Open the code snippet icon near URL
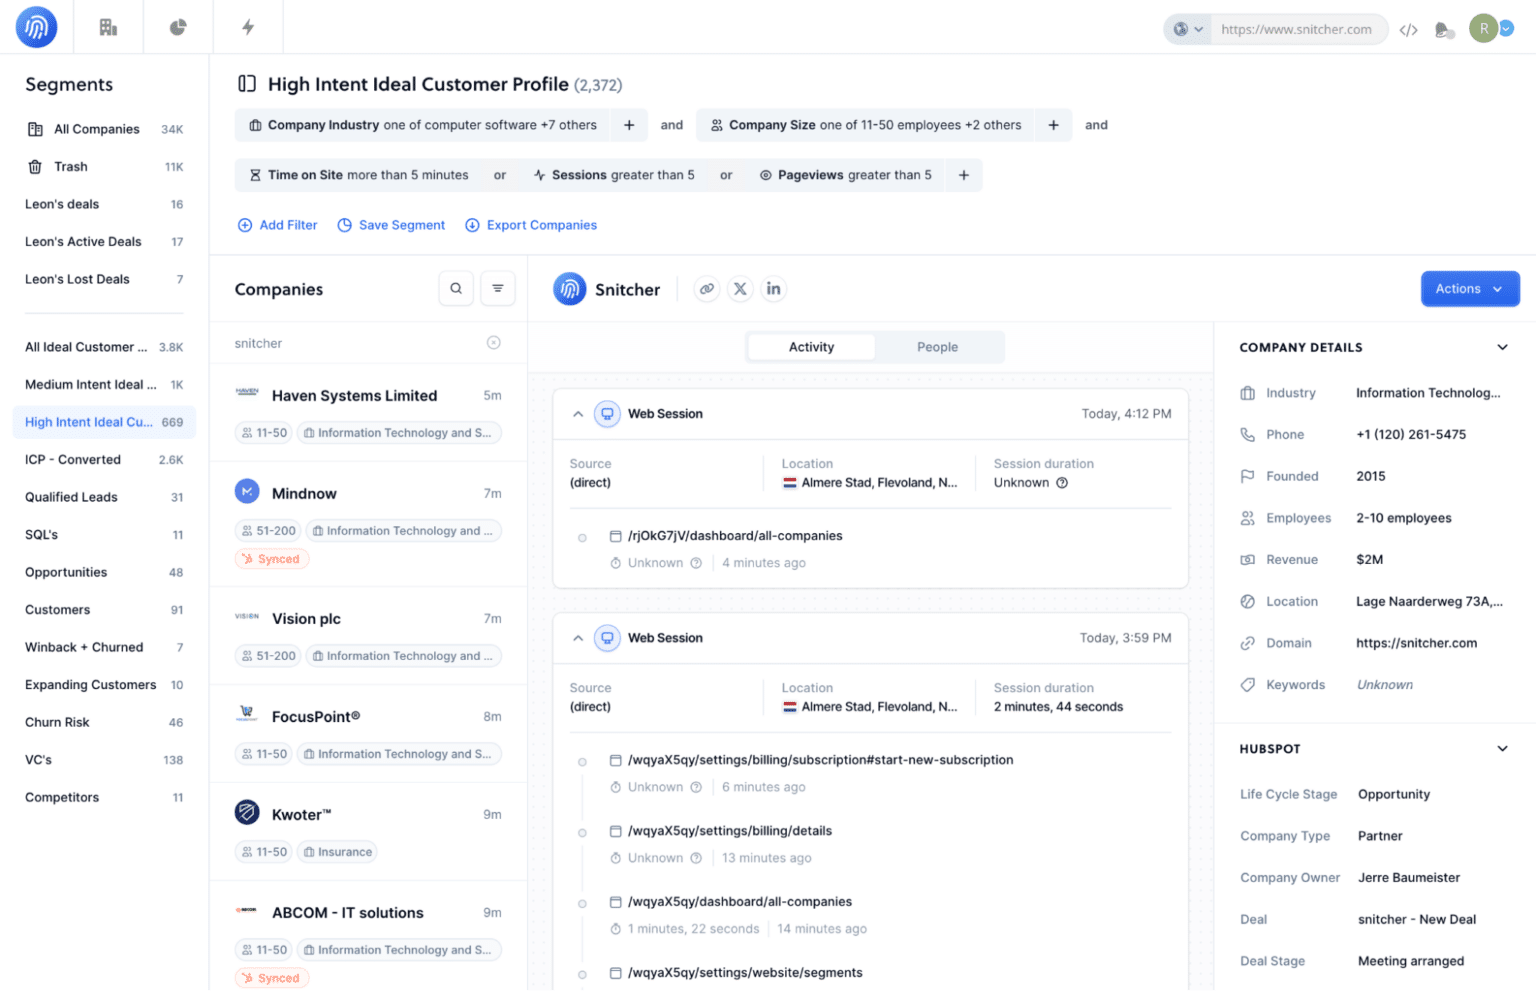 1408,30
